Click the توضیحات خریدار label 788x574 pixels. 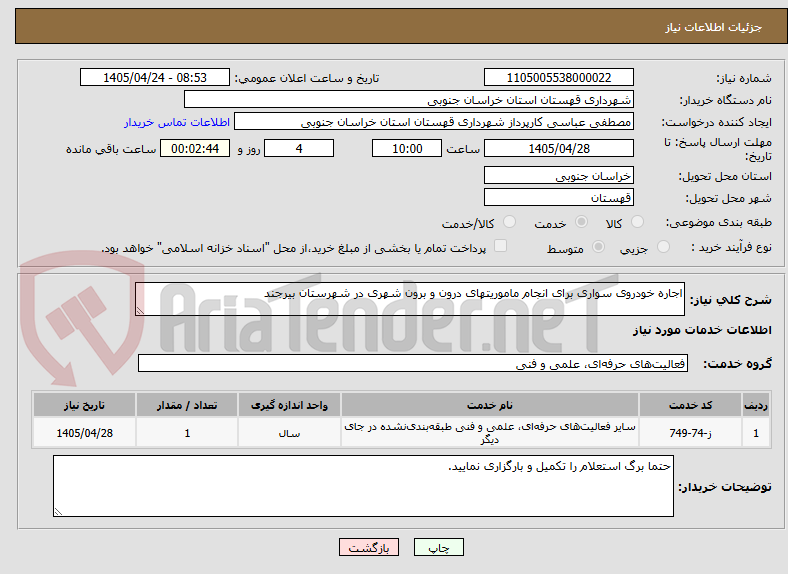coord(725,487)
